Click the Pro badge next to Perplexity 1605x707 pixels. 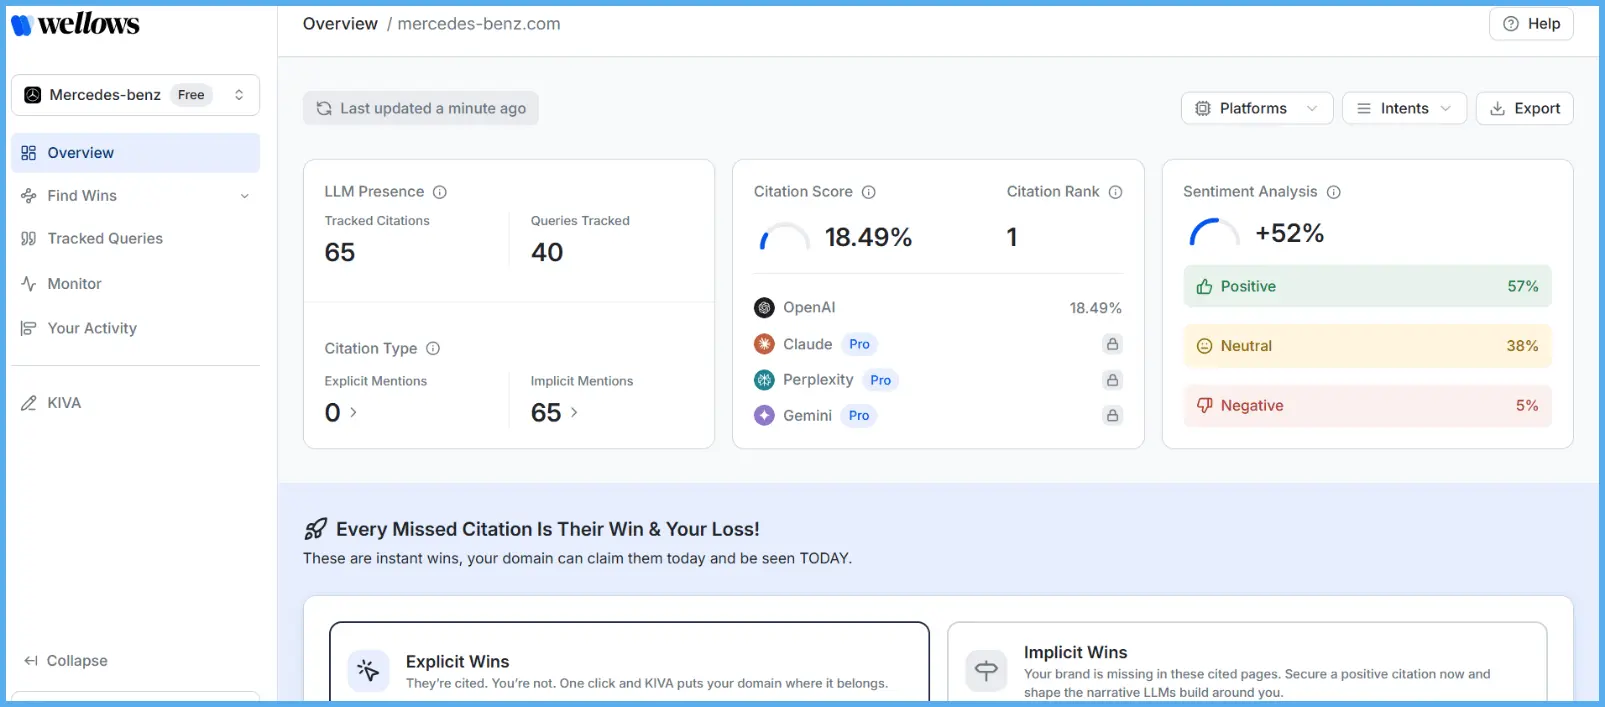pyautogui.click(x=880, y=380)
